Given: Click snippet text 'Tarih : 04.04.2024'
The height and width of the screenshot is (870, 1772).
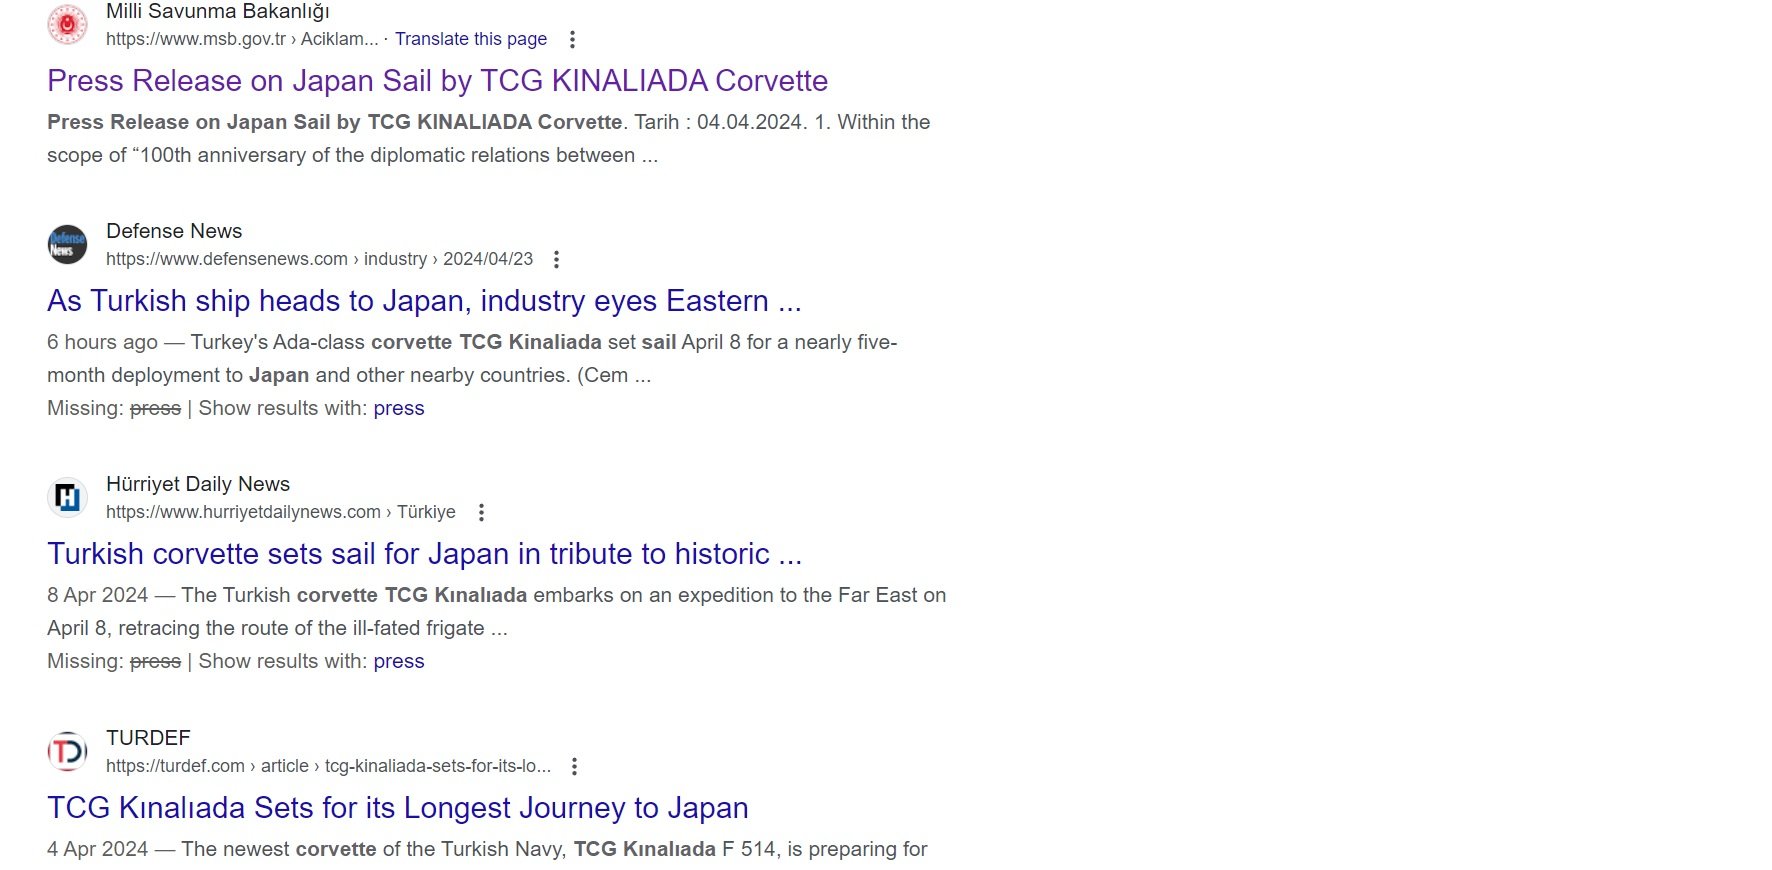Looking at the screenshot, I should point(719,122).
